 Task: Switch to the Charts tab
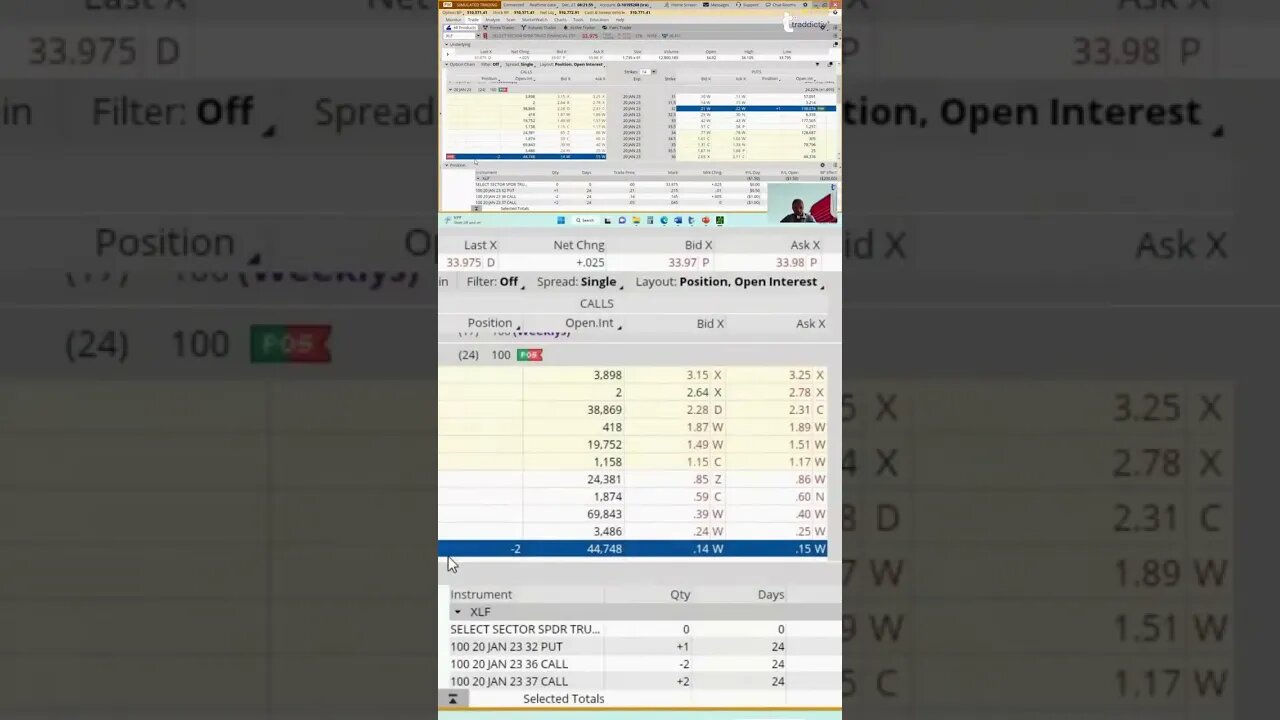(560, 20)
